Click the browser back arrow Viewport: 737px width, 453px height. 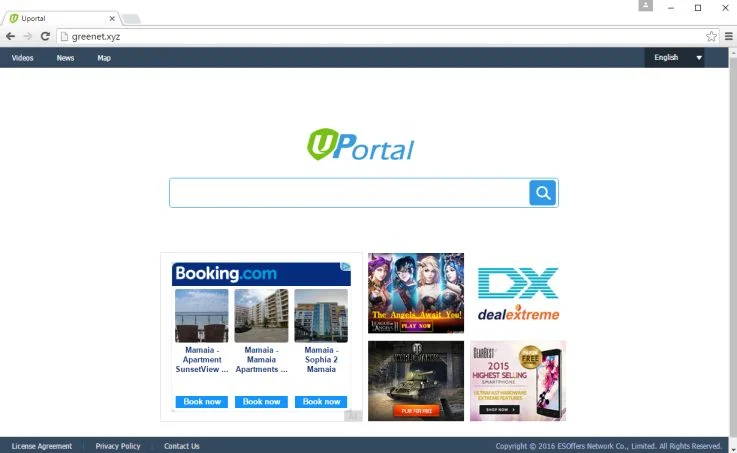[x=10, y=36]
